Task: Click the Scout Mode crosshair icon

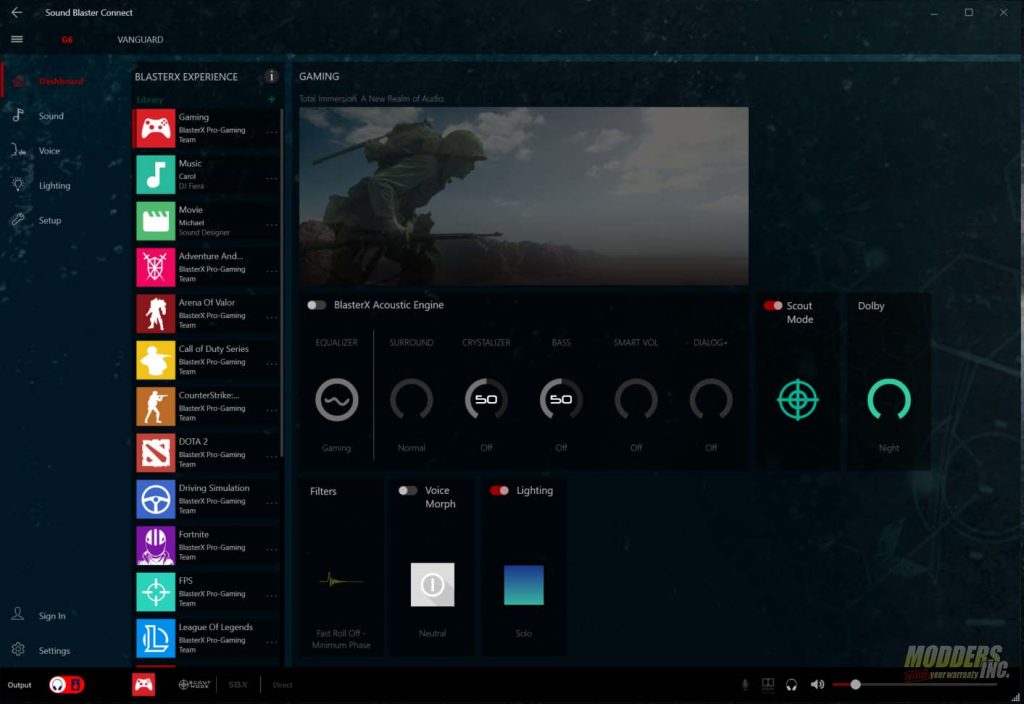Action: 797,400
